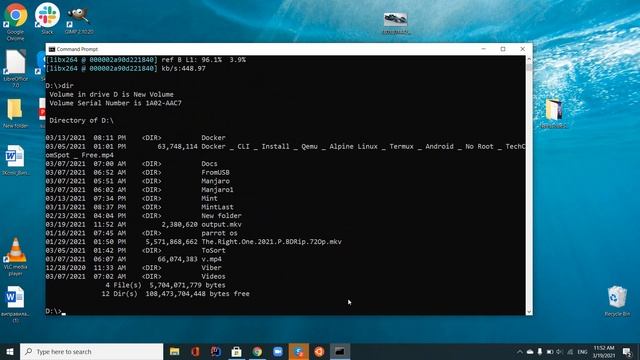Viewport: 640px width, 360px height.
Task: Open the Action Center notifications icon
Action: point(627,352)
